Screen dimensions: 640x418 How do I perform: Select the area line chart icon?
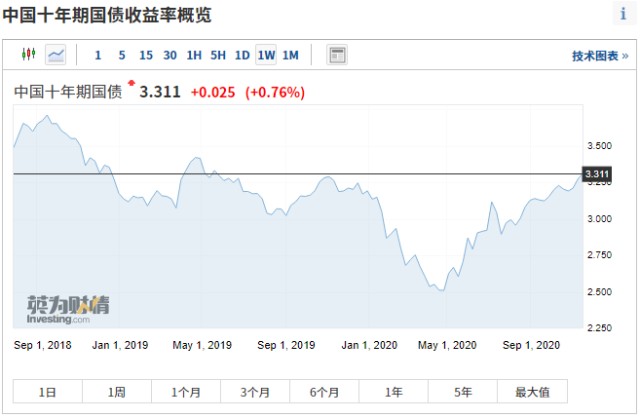pos(56,54)
